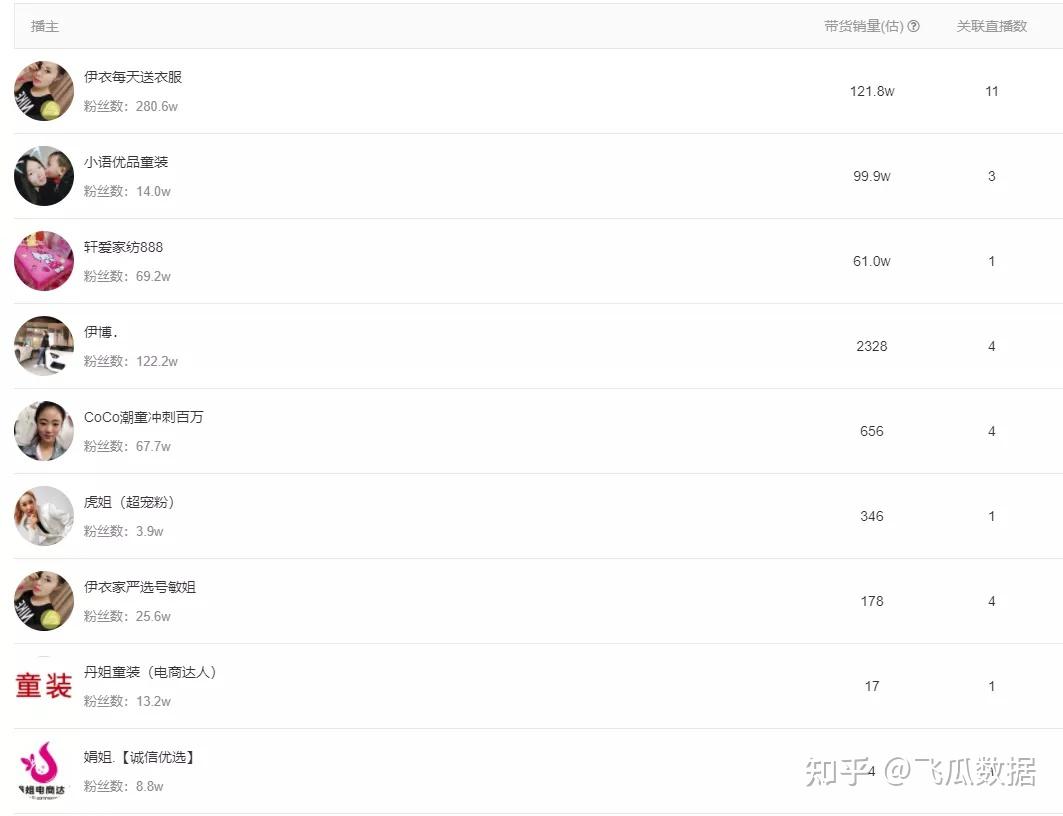The height and width of the screenshot is (816, 1063).
Task: Click the help icon beside 带货销量(估)
Action: (913, 27)
